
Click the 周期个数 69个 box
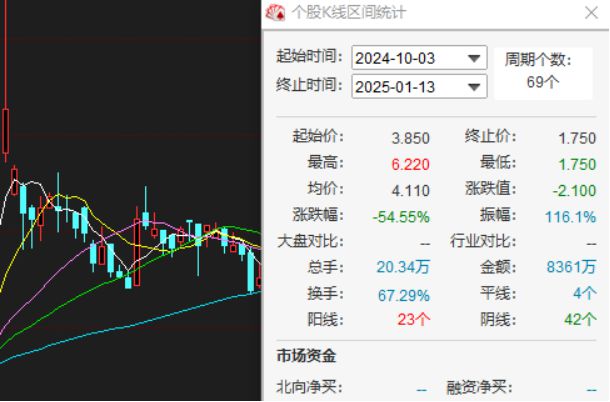[x=543, y=72]
